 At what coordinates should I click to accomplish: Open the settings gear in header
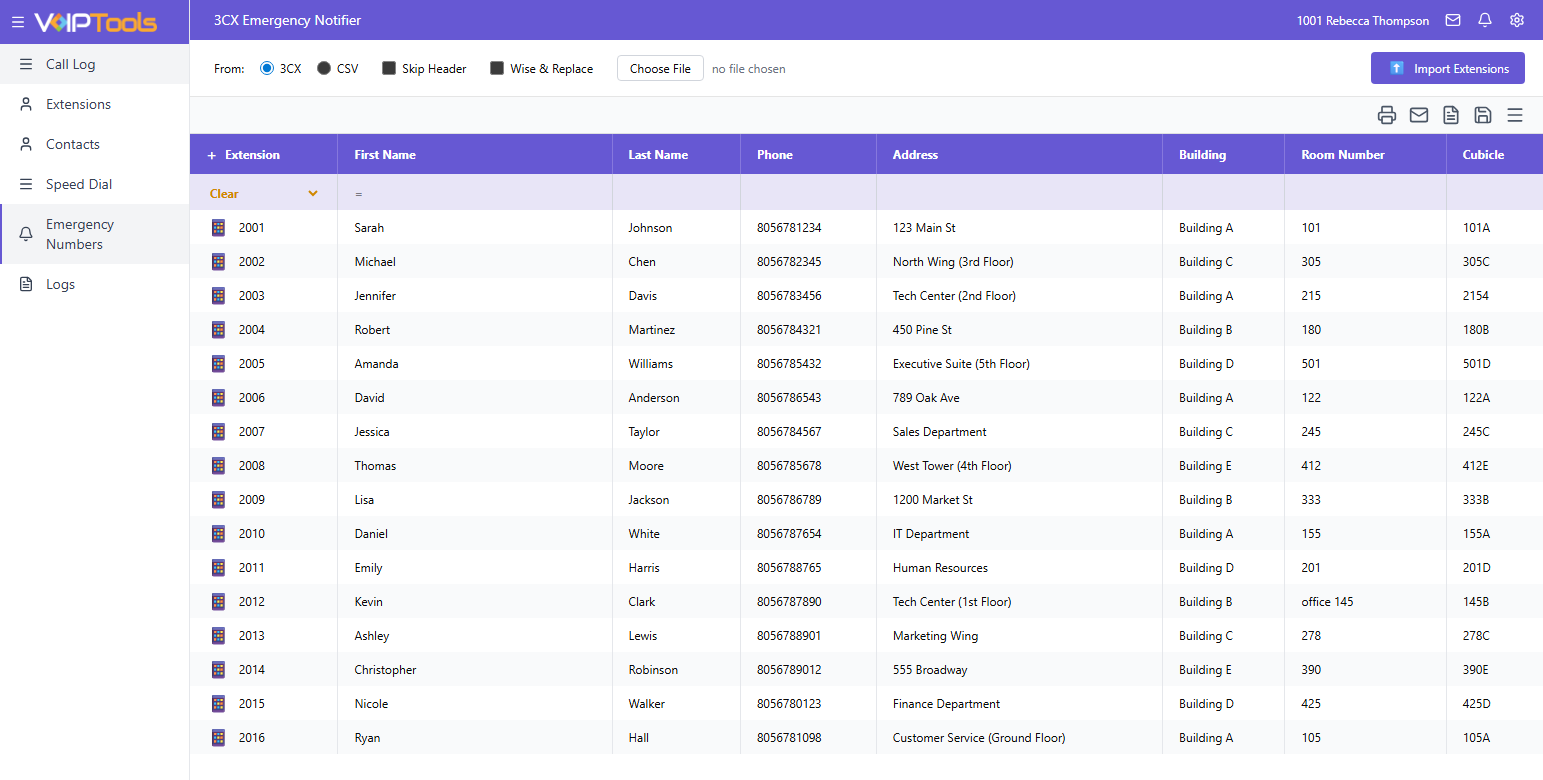[1517, 20]
